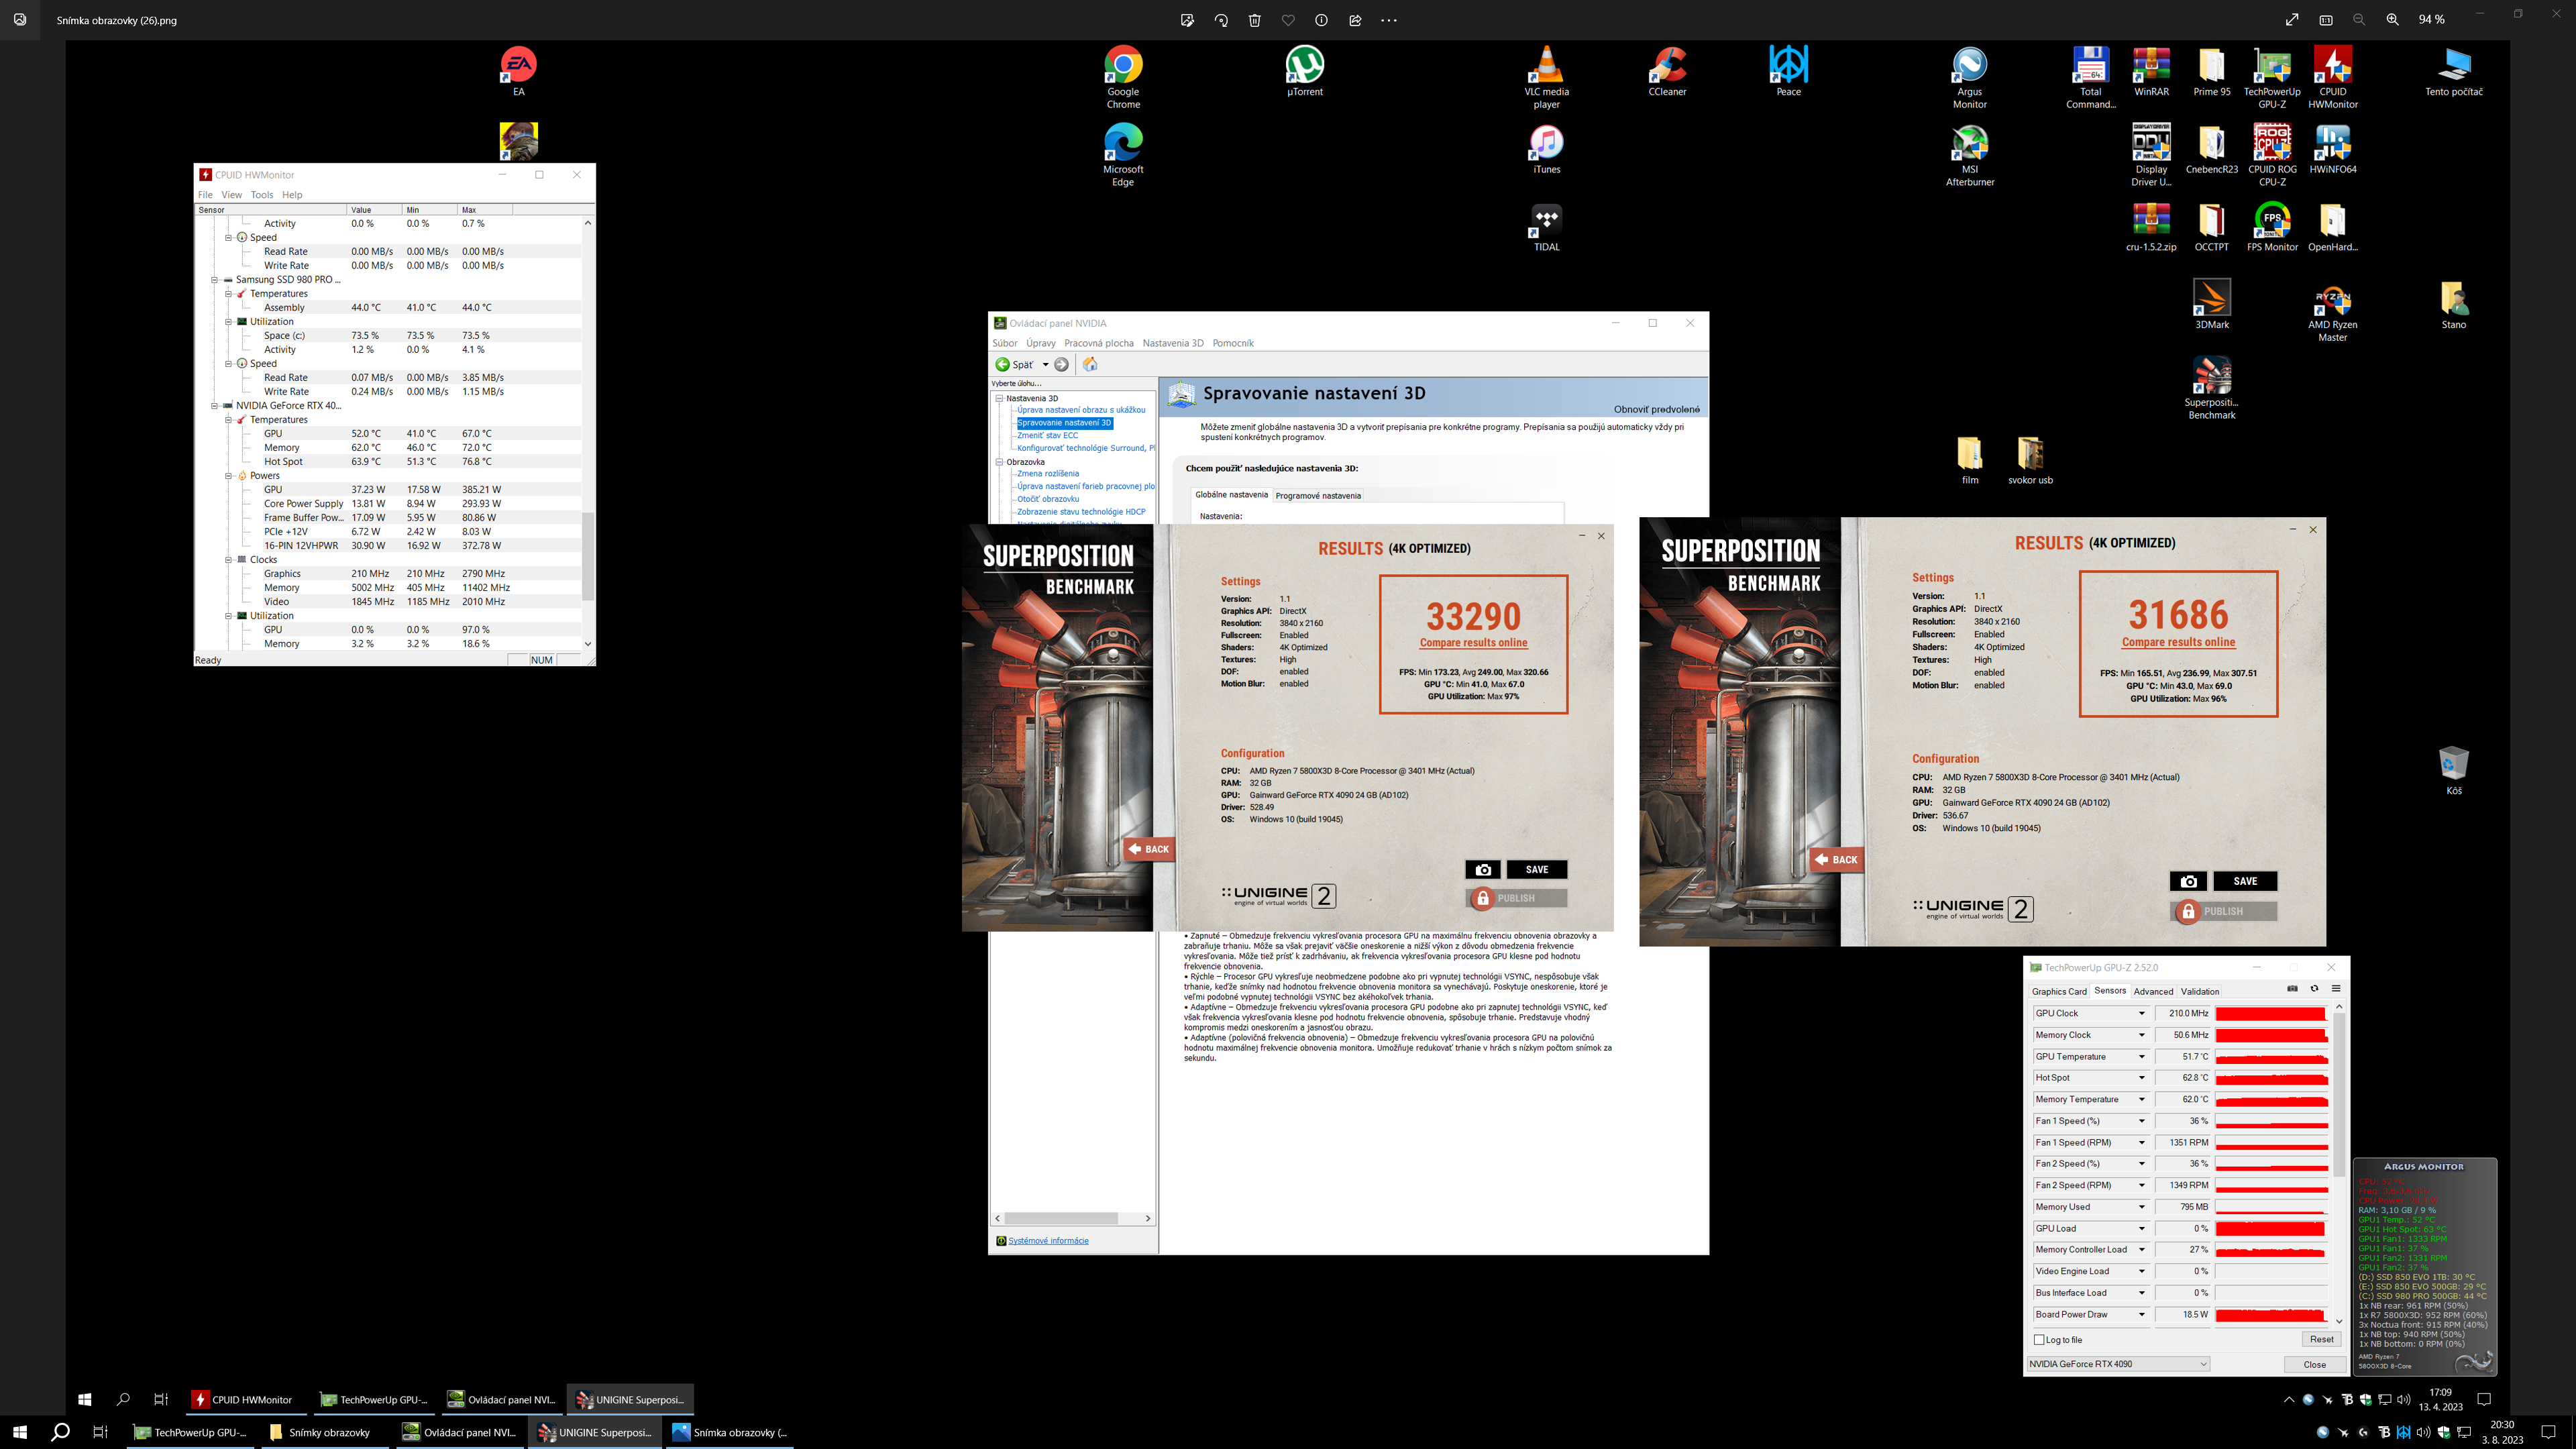Click the GPU-Z refresh sensors icon
The image size is (2576, 1449).
(x=2314, y=989)
